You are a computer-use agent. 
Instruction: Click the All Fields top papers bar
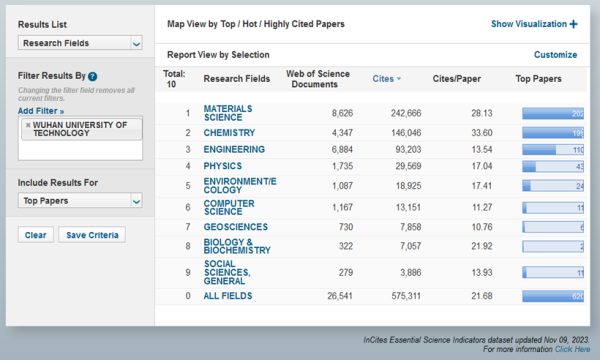[553, 296]
